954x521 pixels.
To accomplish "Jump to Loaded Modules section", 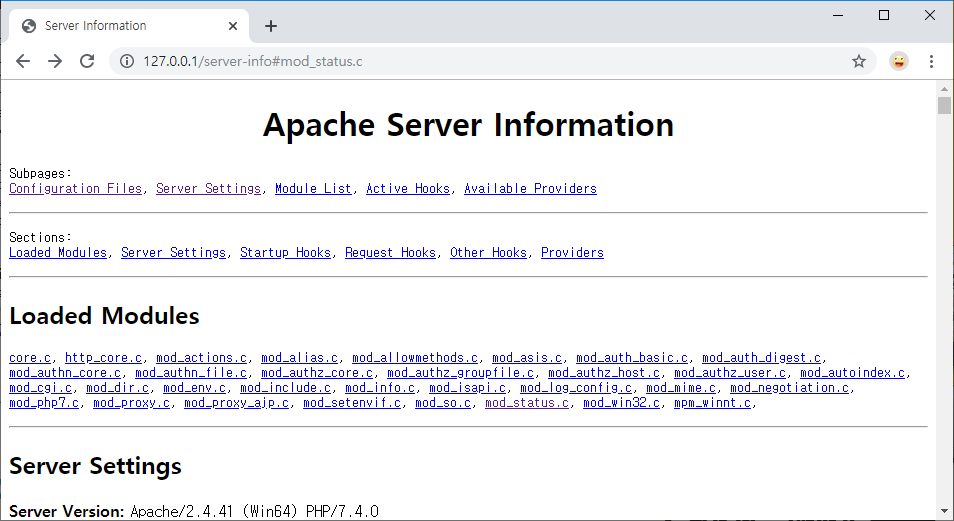I will 58,253.
